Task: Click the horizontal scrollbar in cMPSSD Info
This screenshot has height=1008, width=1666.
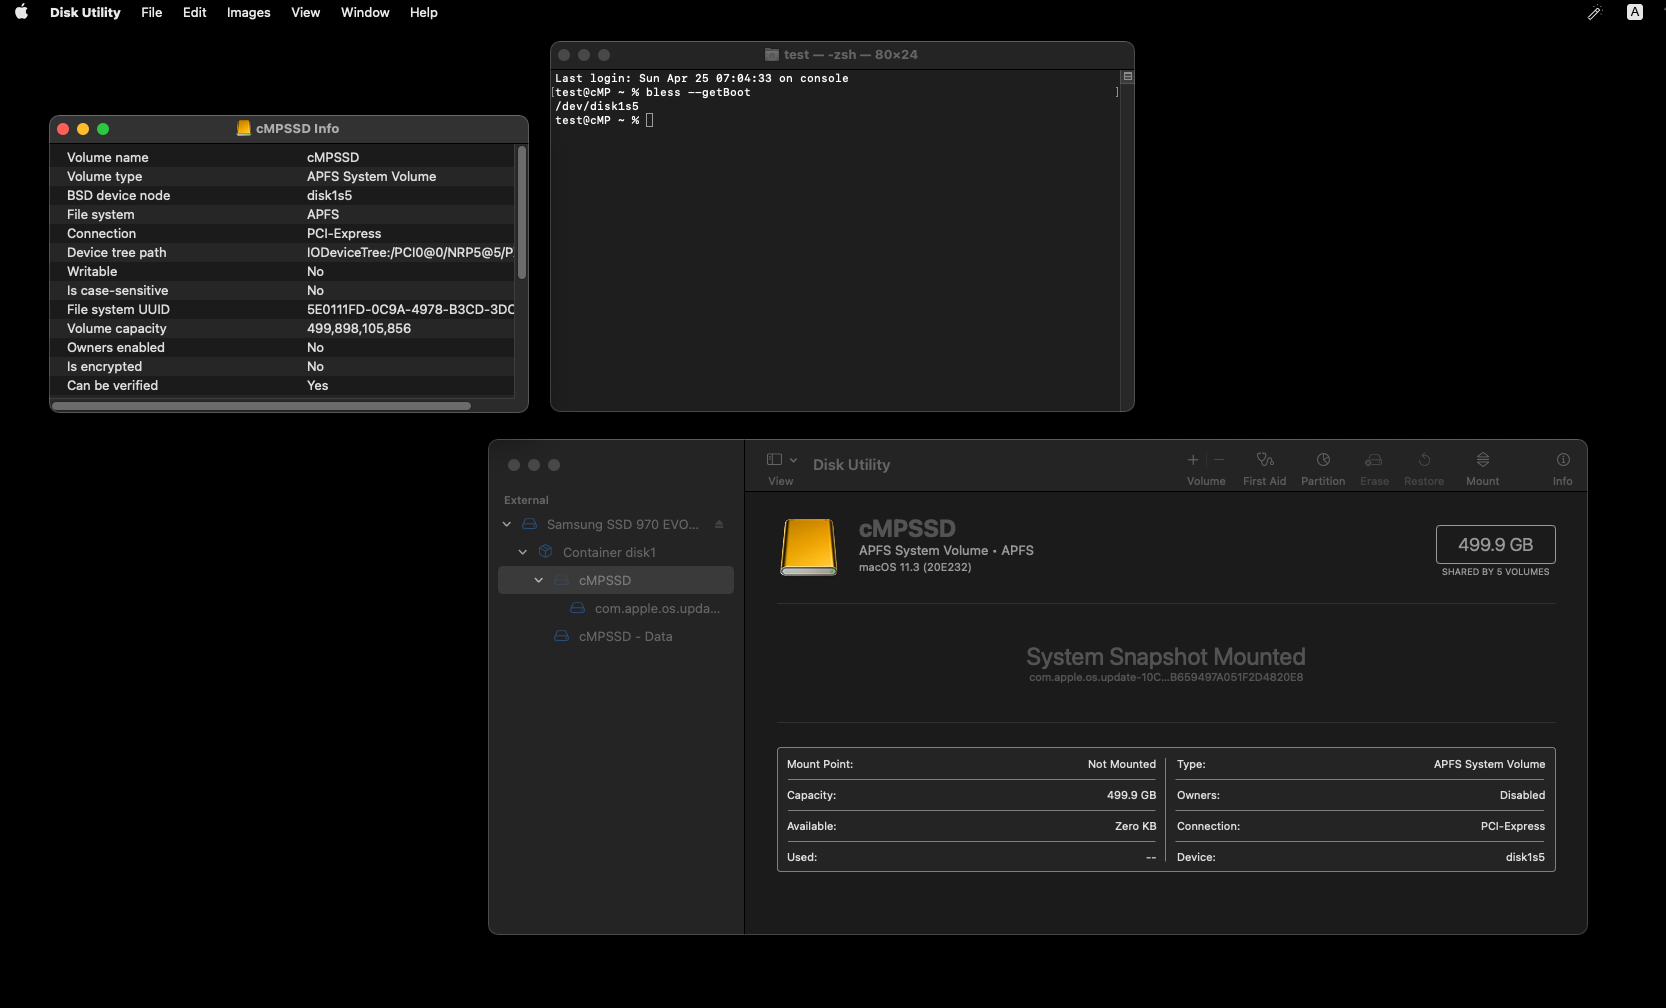Action: (261, 406)
